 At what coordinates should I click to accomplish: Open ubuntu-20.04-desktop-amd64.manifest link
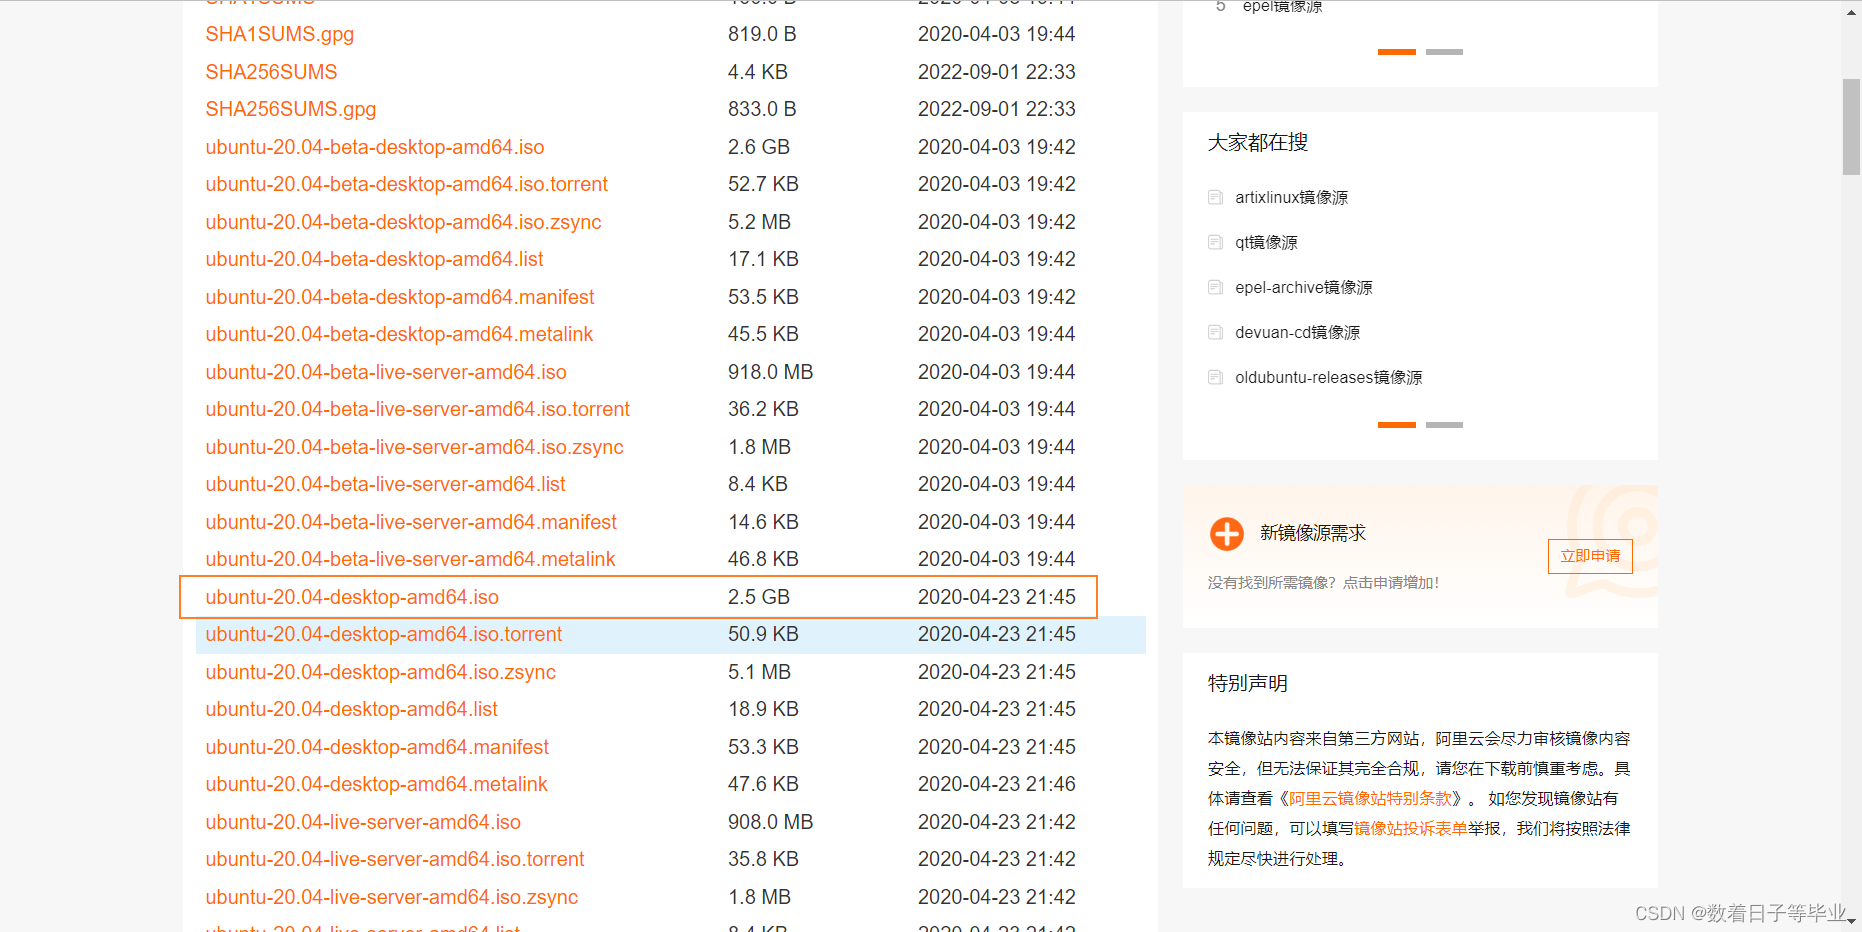point(377,747)
